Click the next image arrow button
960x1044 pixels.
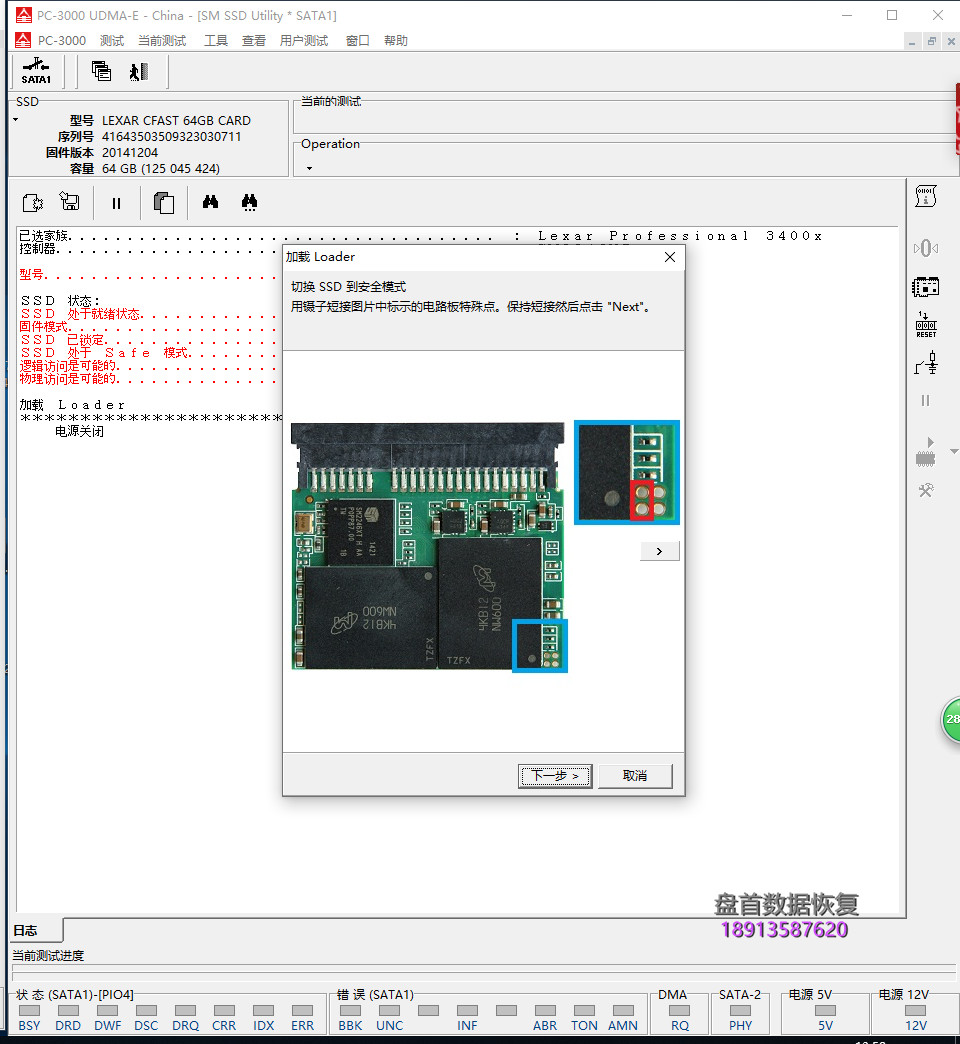pyautogui.click(x=659, y=551)
